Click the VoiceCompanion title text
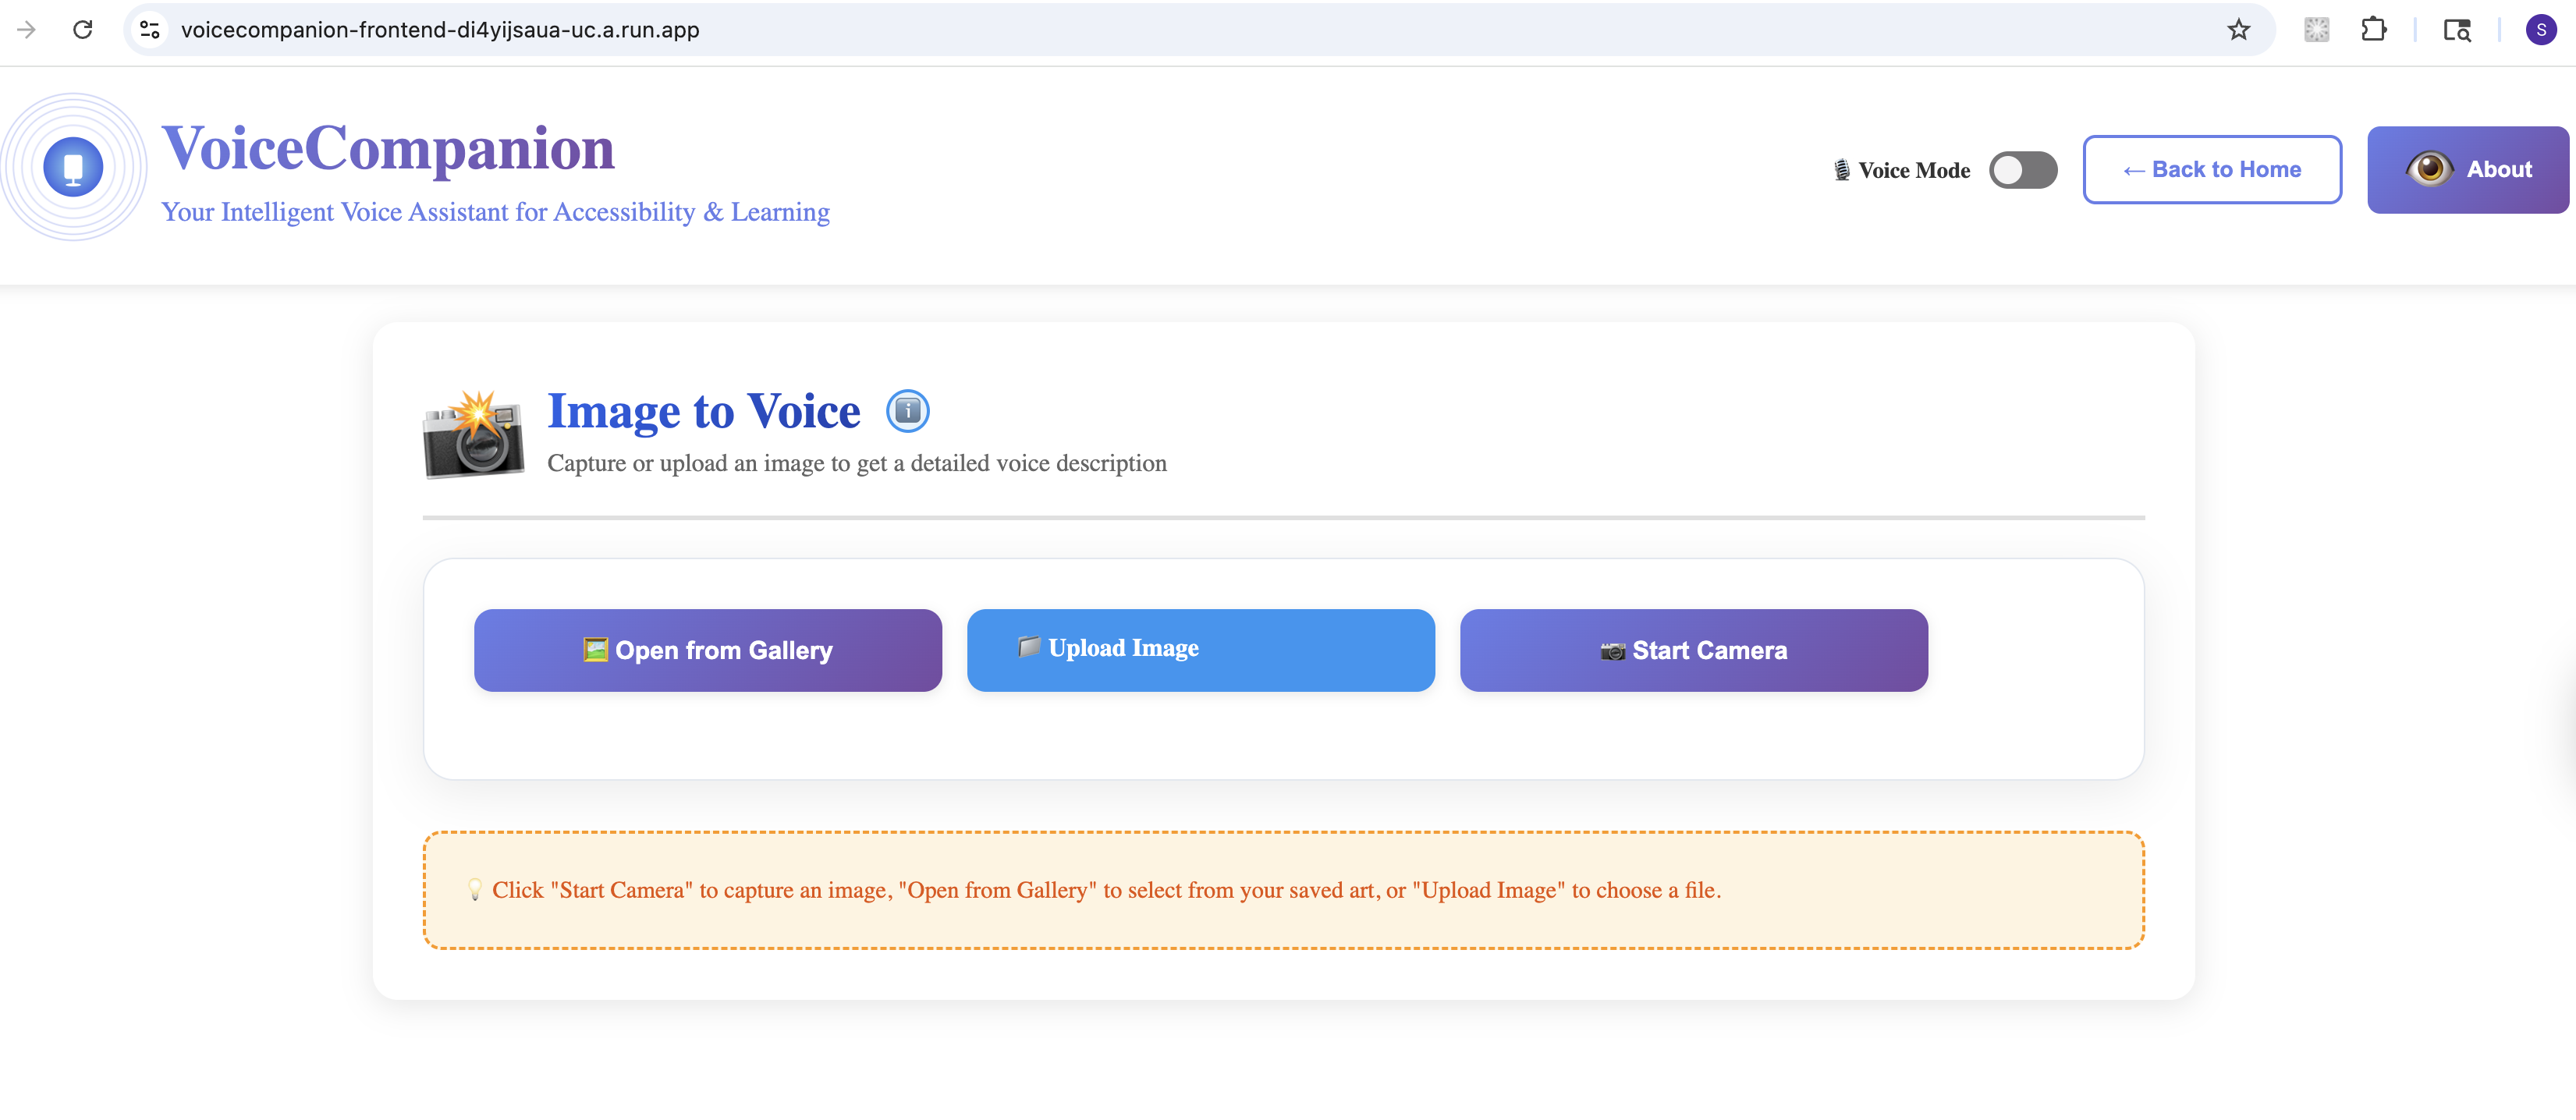Viewport: 2576px width, 1120px height. coord(388,148)
